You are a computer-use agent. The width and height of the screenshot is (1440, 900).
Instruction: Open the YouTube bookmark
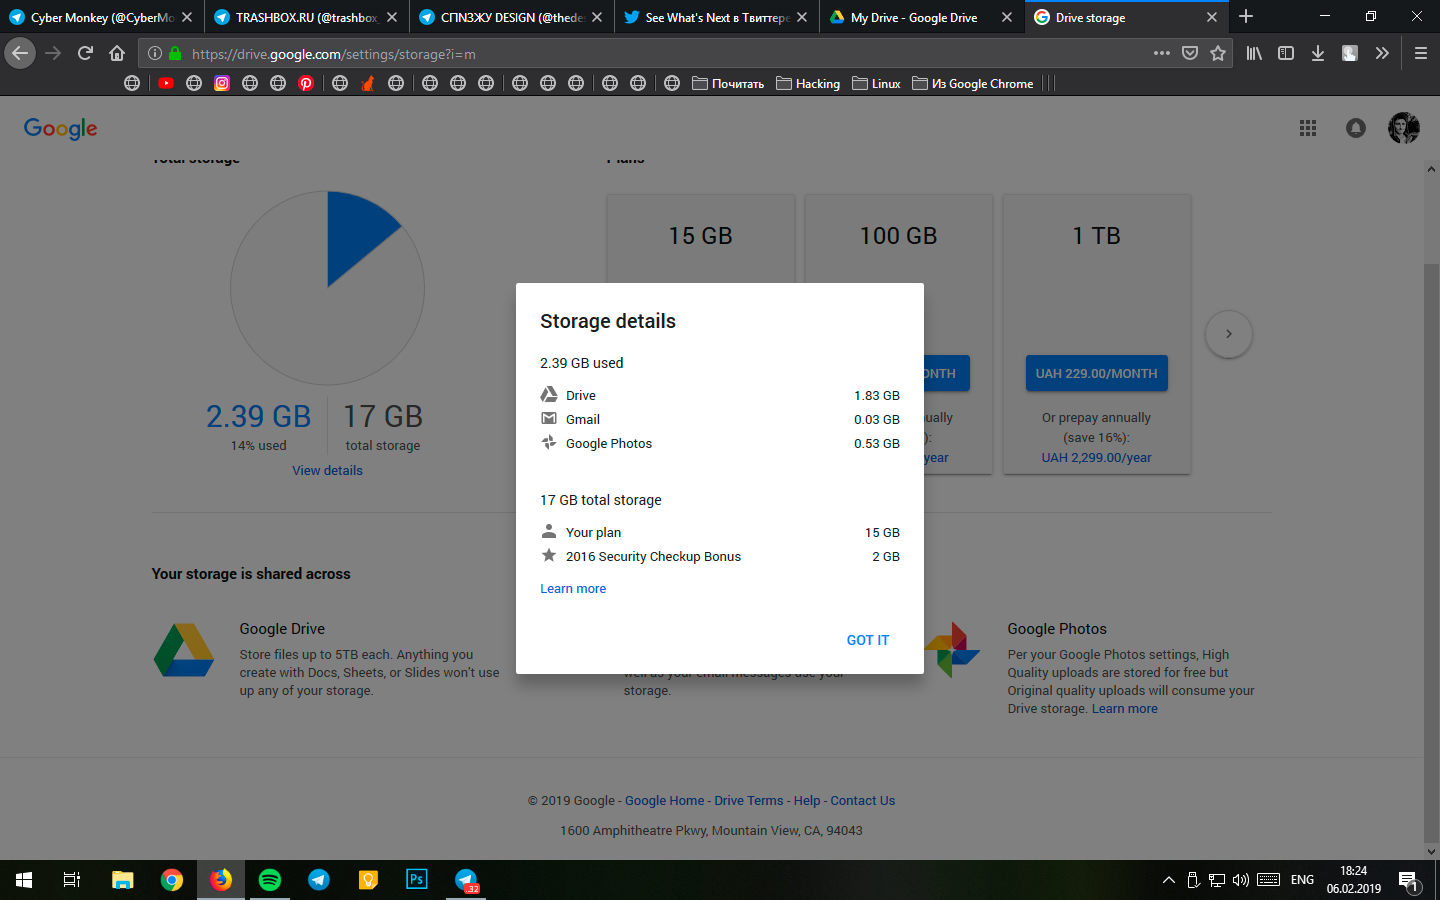pyautogui.click(x=166, y=83)
